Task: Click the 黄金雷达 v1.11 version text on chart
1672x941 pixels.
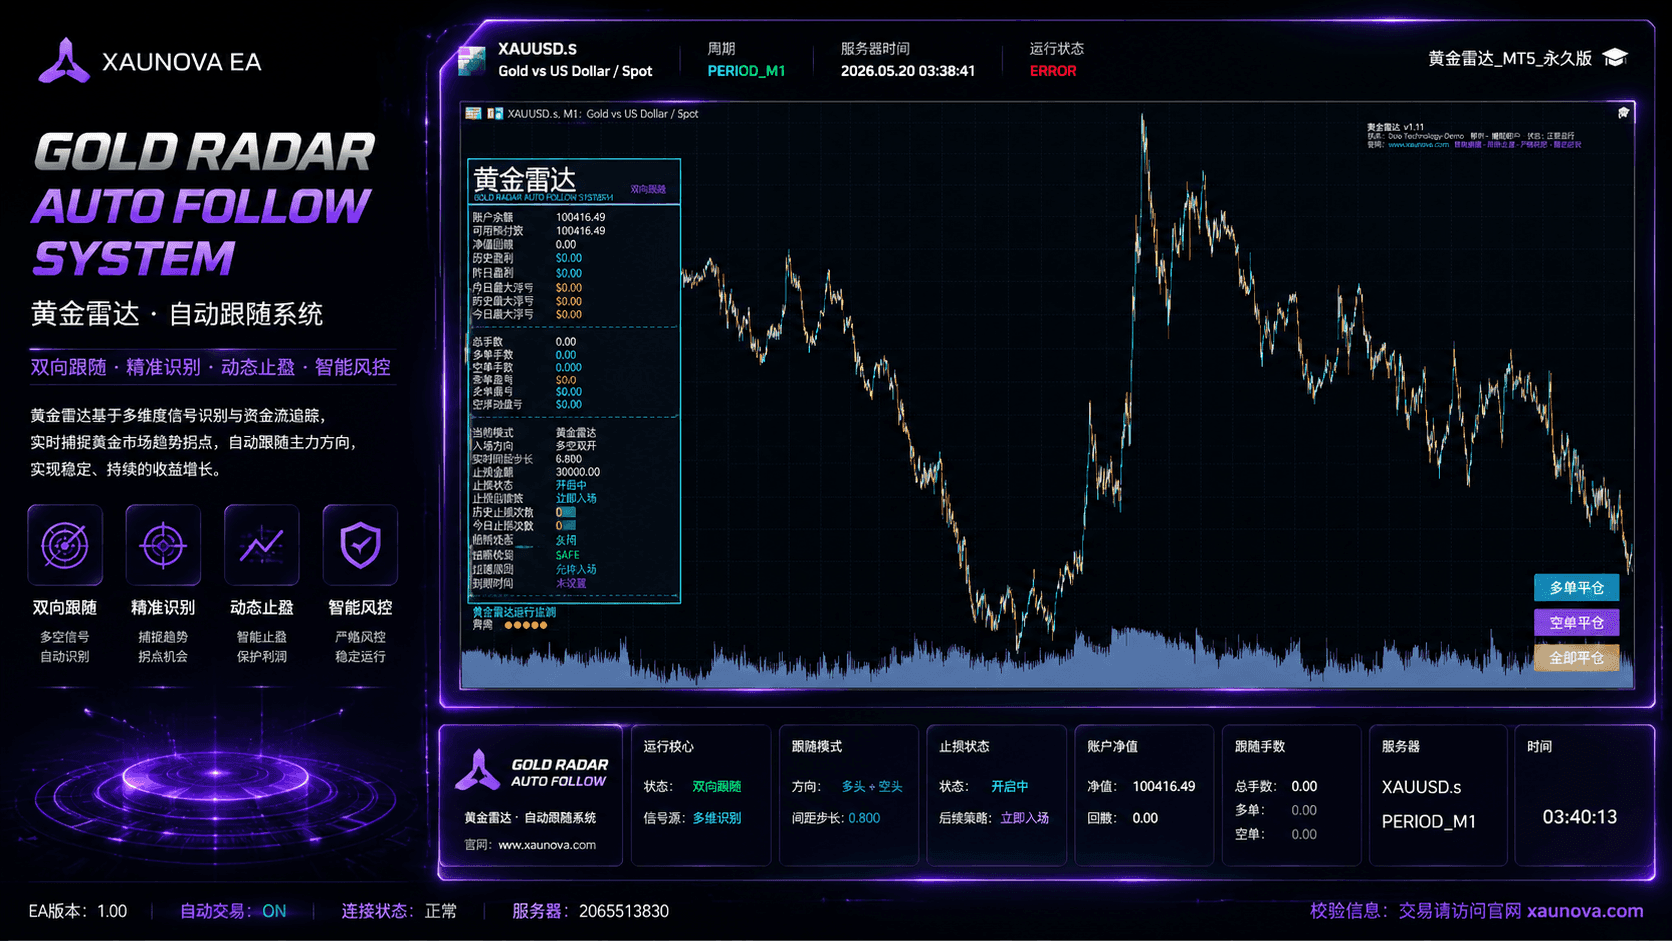Action: click(x=1396, y=128)
